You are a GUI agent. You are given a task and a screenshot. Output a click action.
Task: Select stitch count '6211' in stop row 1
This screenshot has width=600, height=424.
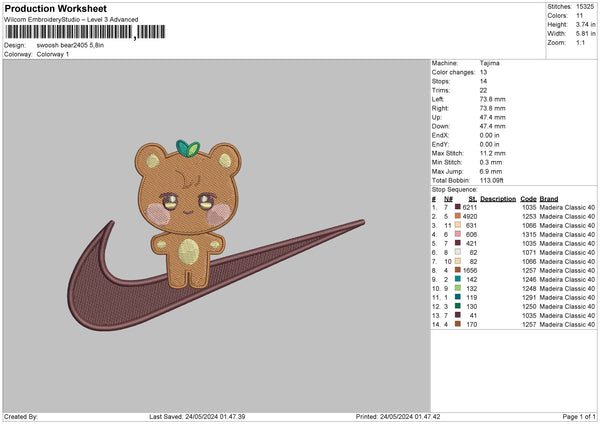coord(470,207)
